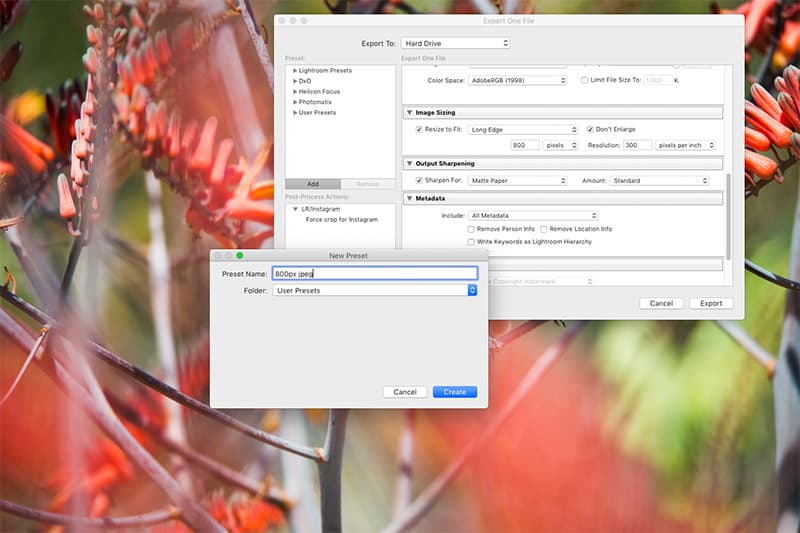Image resolution: width=800 pixels, height=533 pixels.
Task: Click Cancel in New Preset dialog
Action: (405, 392)
